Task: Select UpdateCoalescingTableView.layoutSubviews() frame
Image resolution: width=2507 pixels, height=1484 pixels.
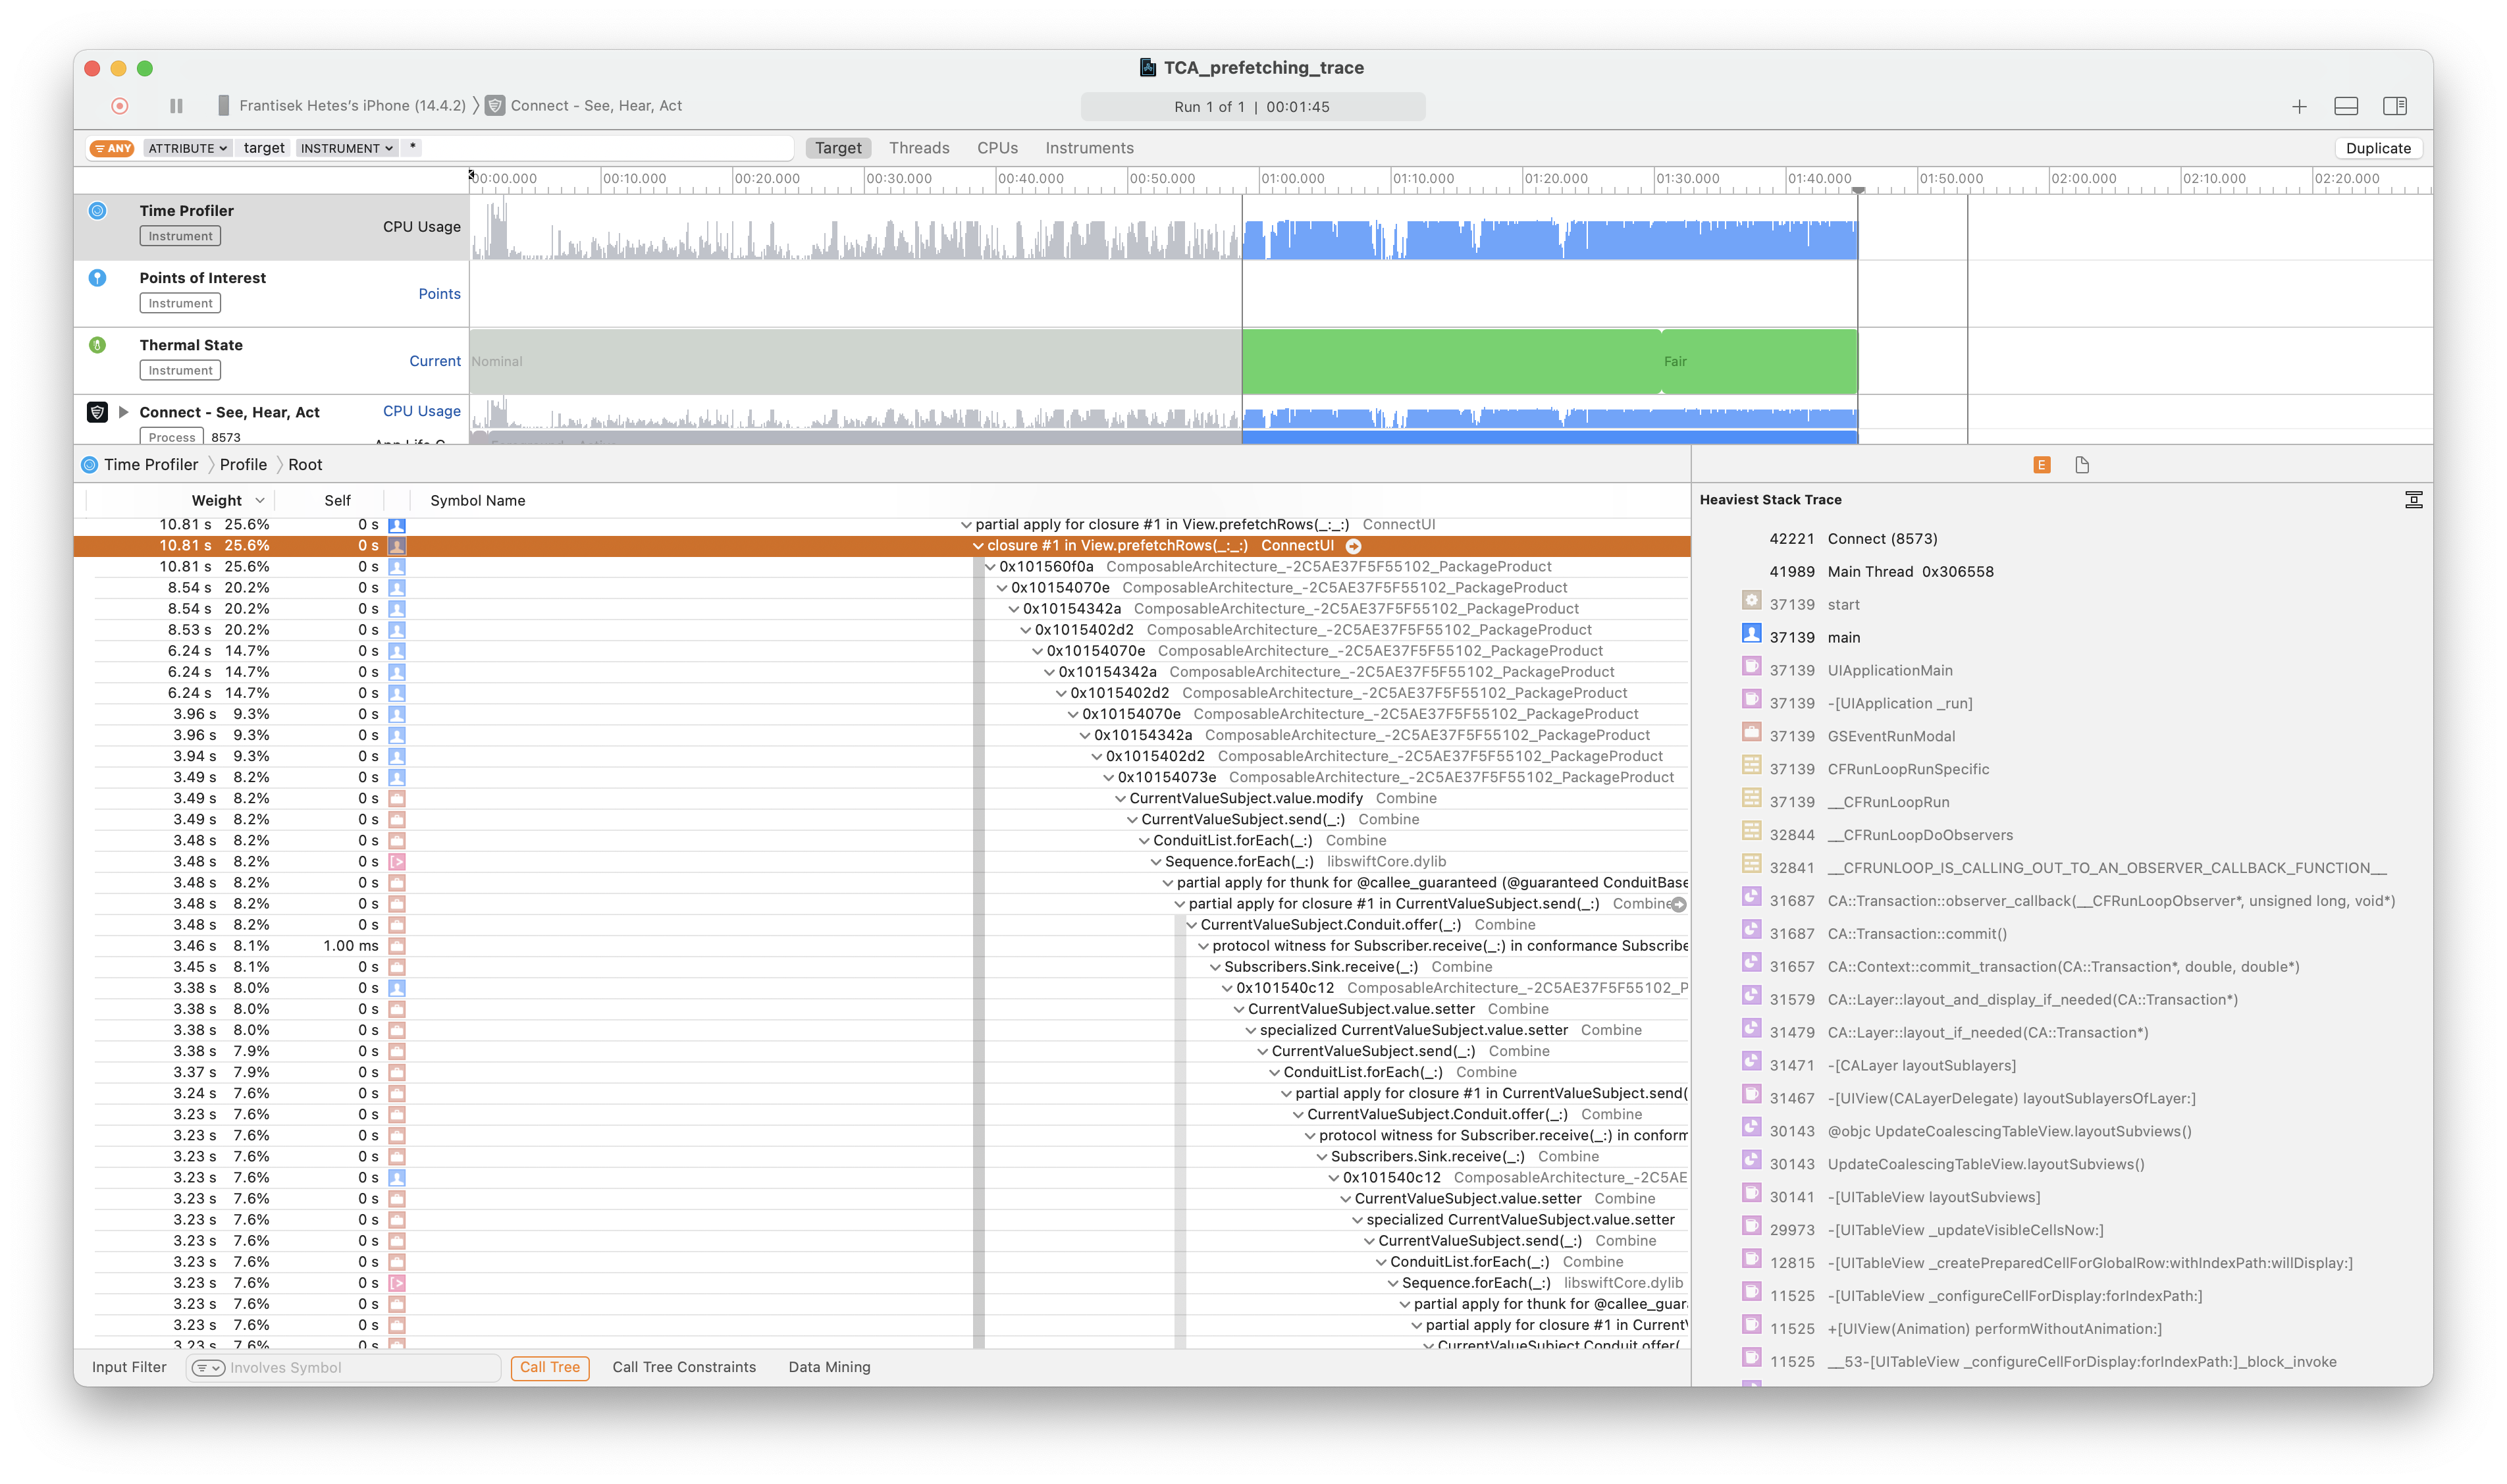Action: click(1985, 1164)
